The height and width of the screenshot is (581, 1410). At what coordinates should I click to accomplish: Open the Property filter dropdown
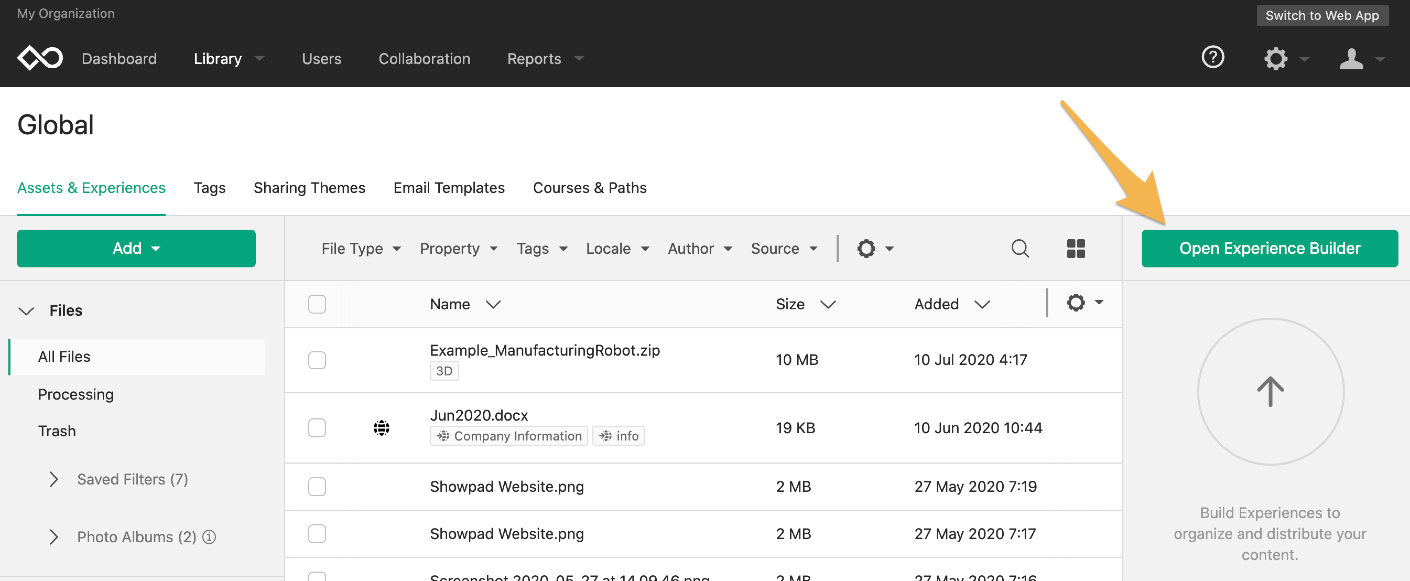pyautogui.click(x=459, y=249)
